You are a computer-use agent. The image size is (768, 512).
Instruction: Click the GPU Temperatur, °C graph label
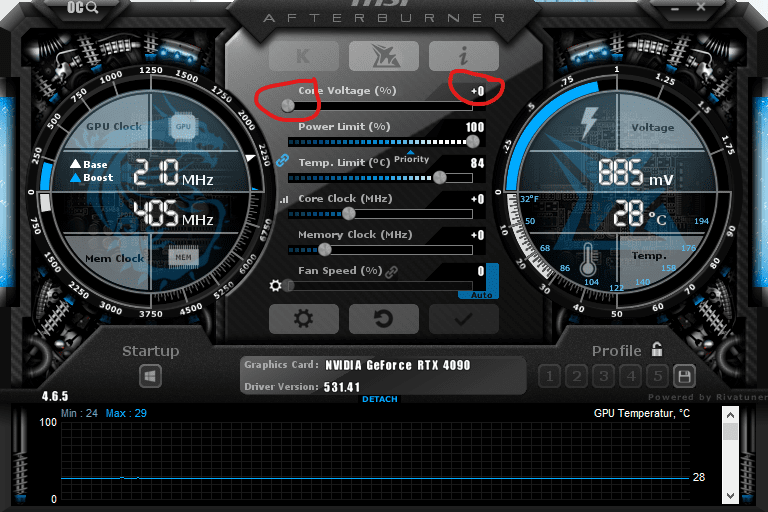pyautogui.click(x=642, y=414)
